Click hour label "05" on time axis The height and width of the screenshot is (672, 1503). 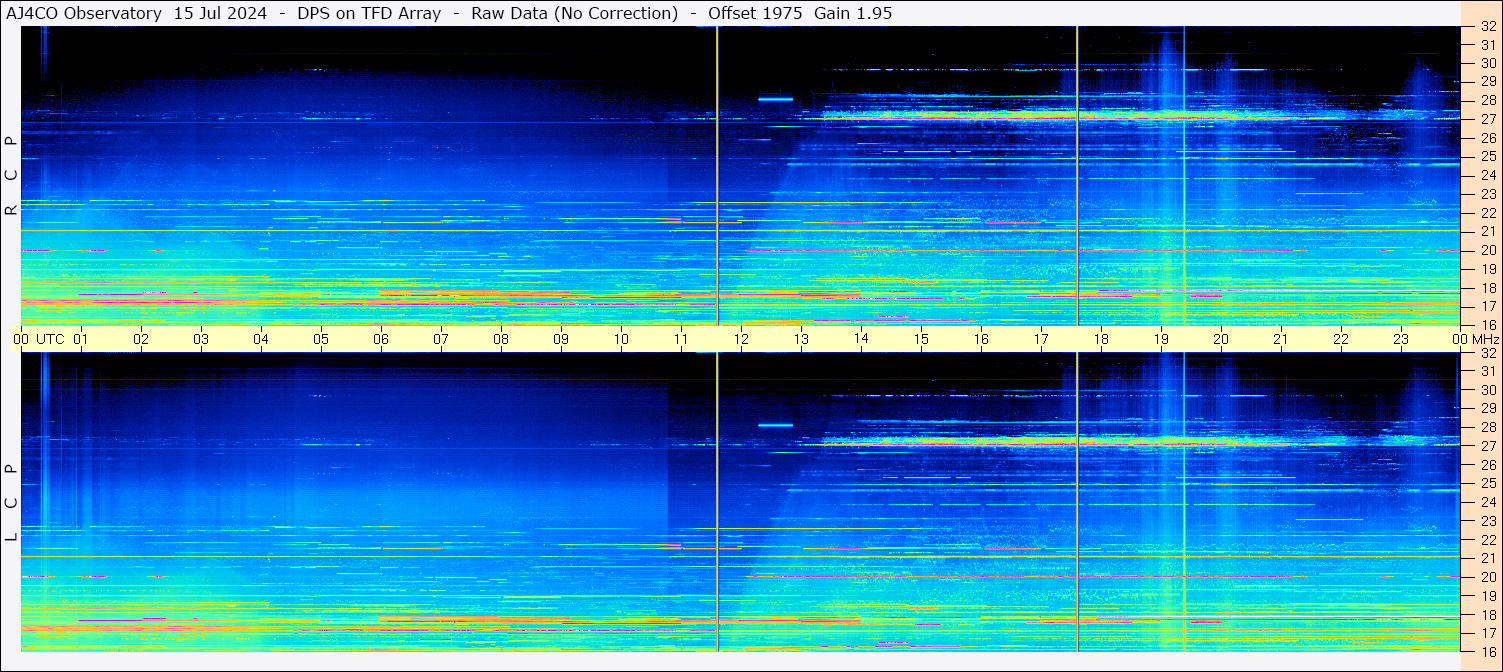pyautogui.click(x=321, y=339)
